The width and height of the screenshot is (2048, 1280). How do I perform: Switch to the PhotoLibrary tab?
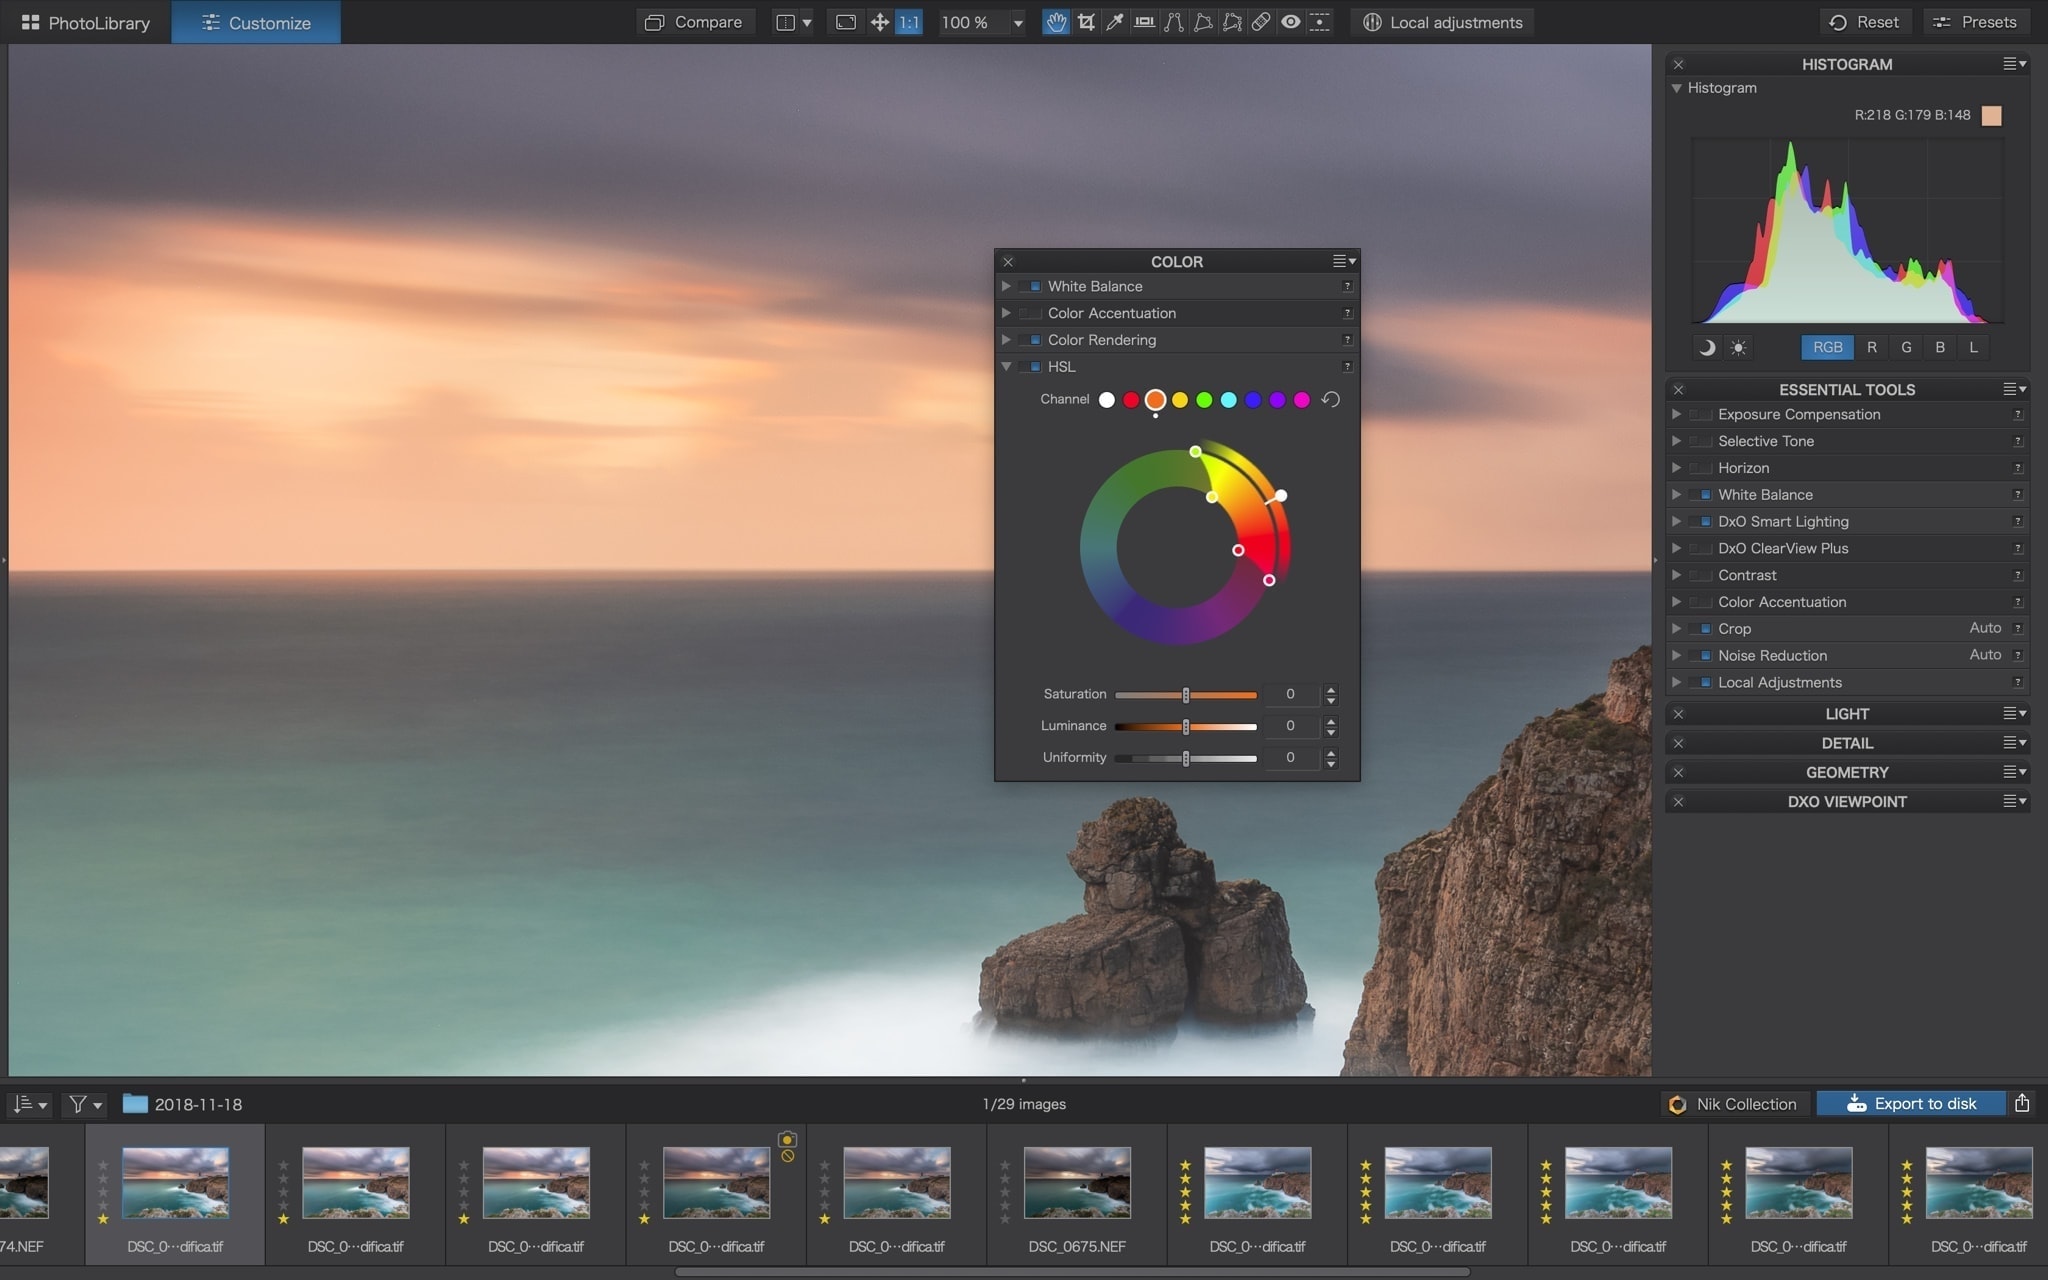click(x=86, y=22)
